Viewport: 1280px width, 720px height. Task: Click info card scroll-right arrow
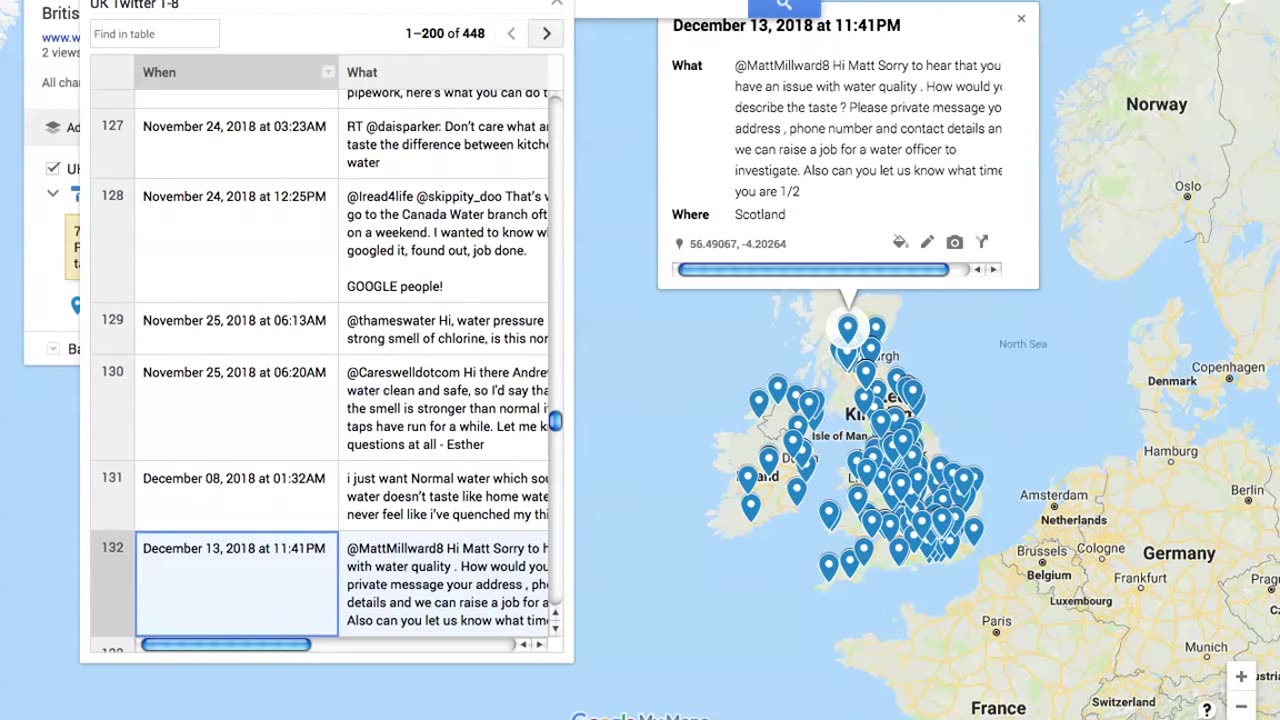click(x=993, y=269)
